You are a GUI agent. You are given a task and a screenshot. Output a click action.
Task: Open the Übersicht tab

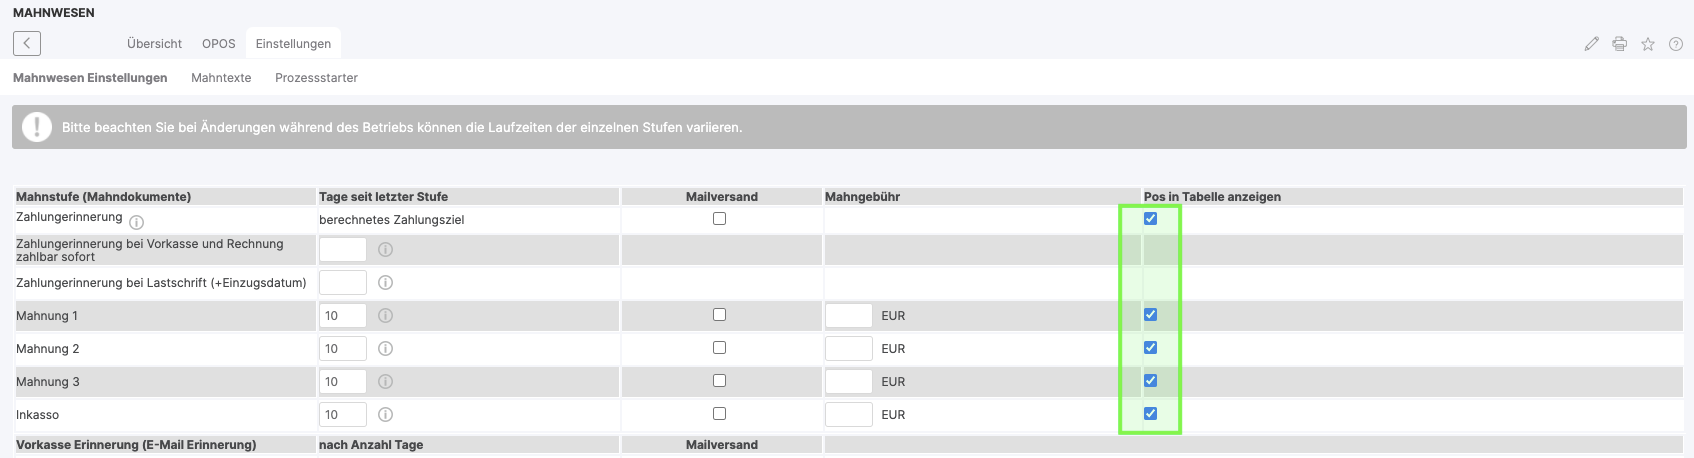tap(154, 44)
